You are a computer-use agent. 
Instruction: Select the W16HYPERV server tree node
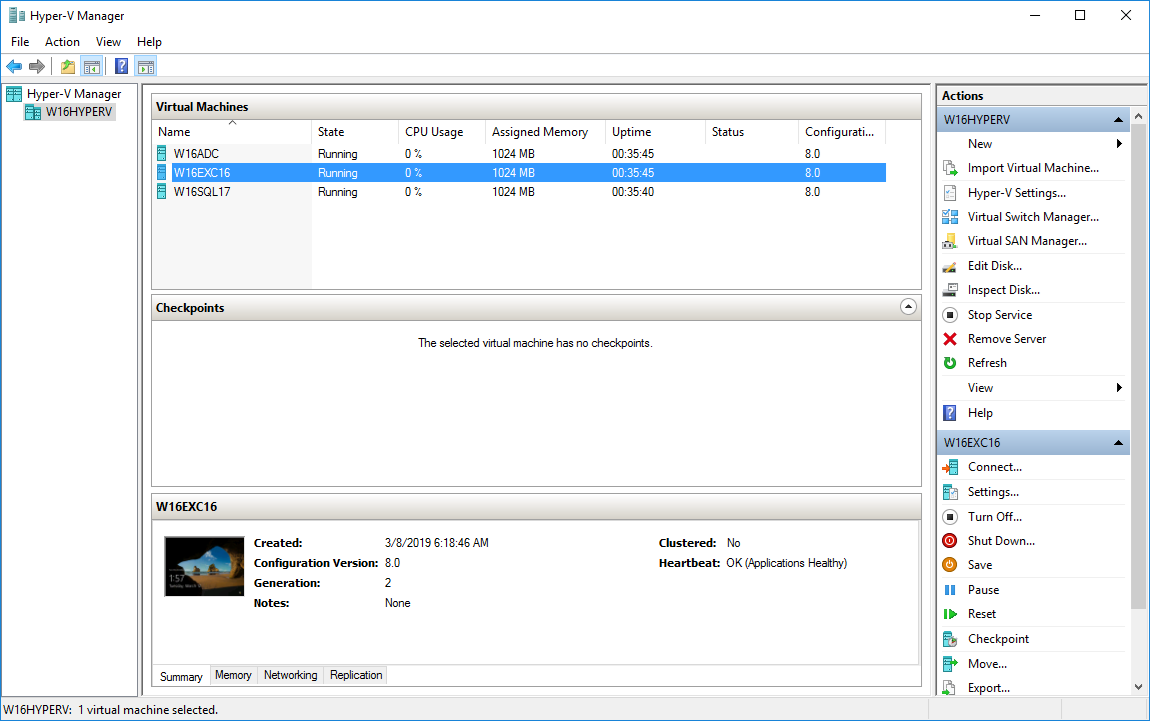click(78, 112)
